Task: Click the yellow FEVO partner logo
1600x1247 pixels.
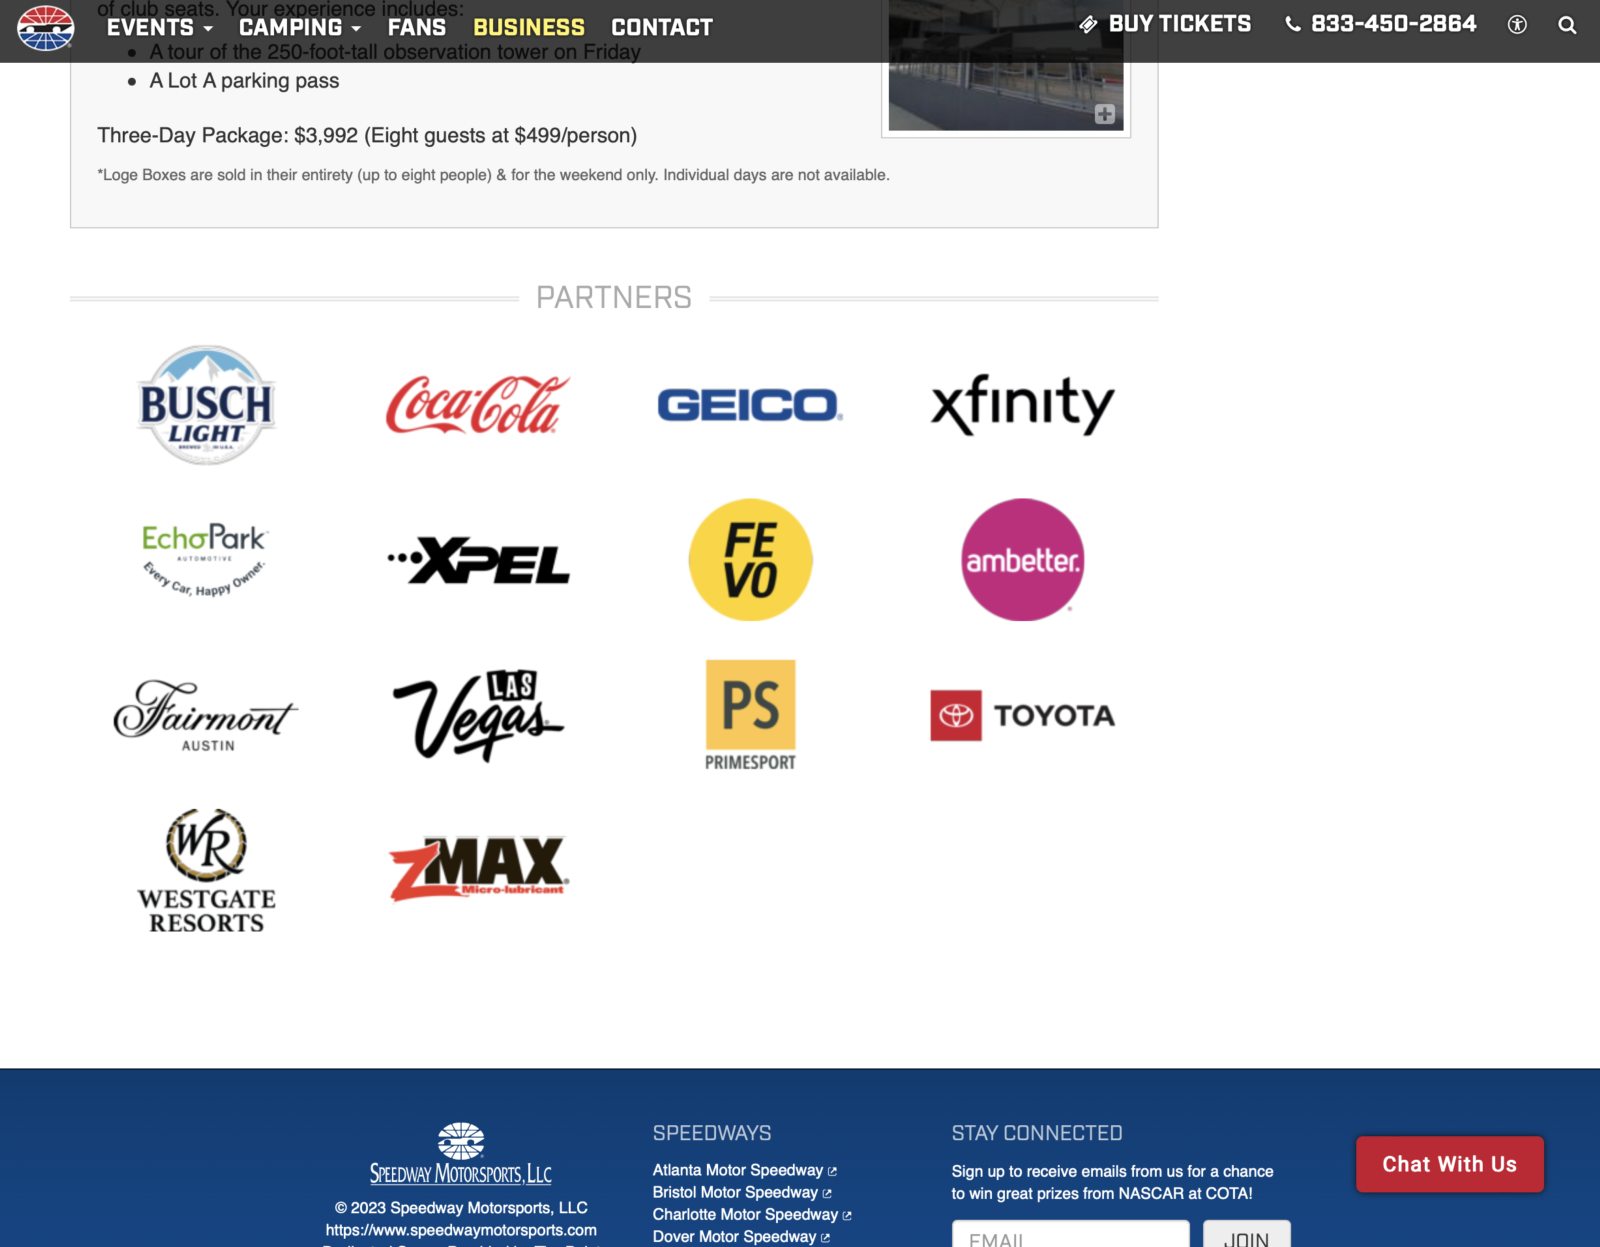Action: coord(750,560)
